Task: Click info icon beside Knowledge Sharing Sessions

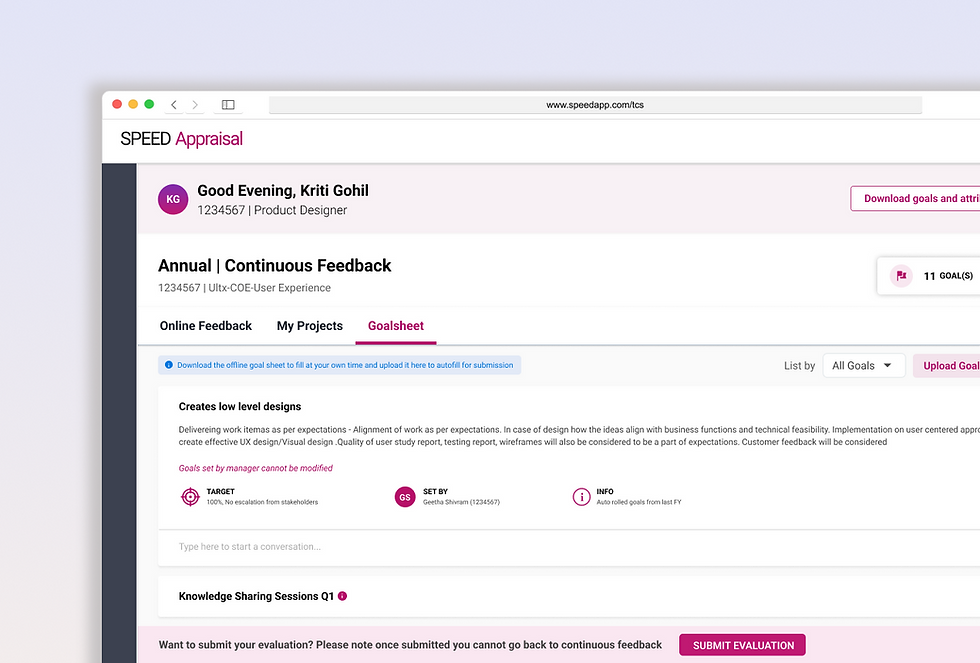Action: (343, 596)
